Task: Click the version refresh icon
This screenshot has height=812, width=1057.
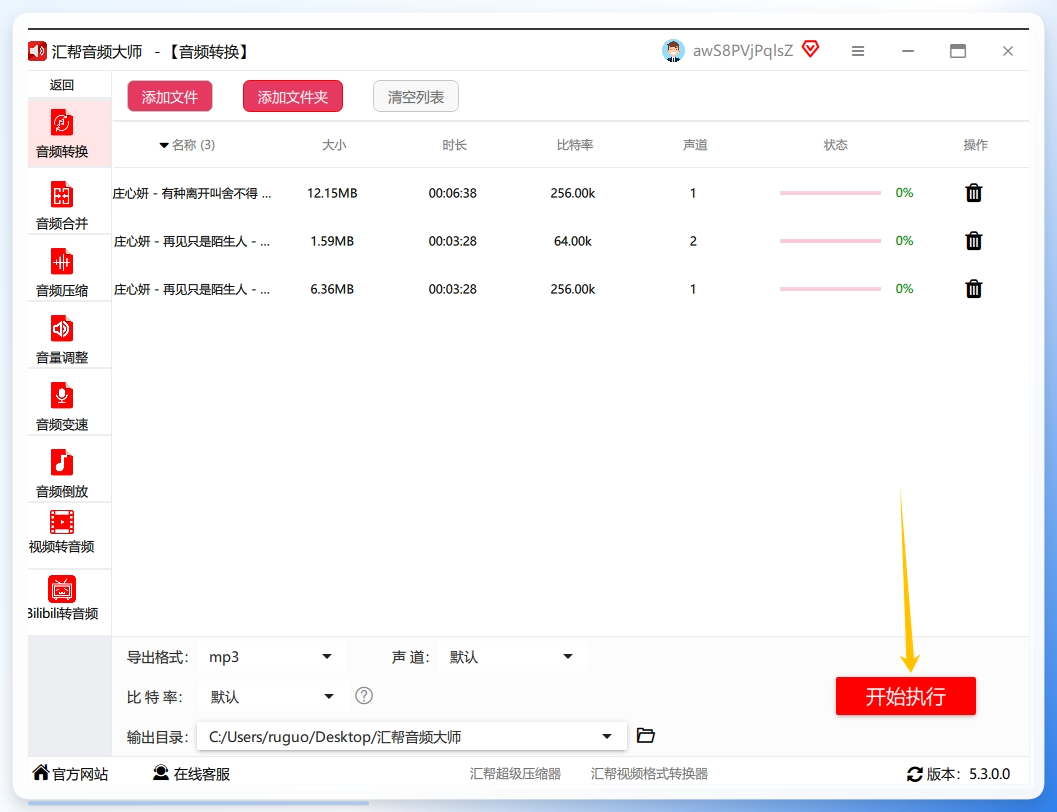Action: [x=914, y=774]
